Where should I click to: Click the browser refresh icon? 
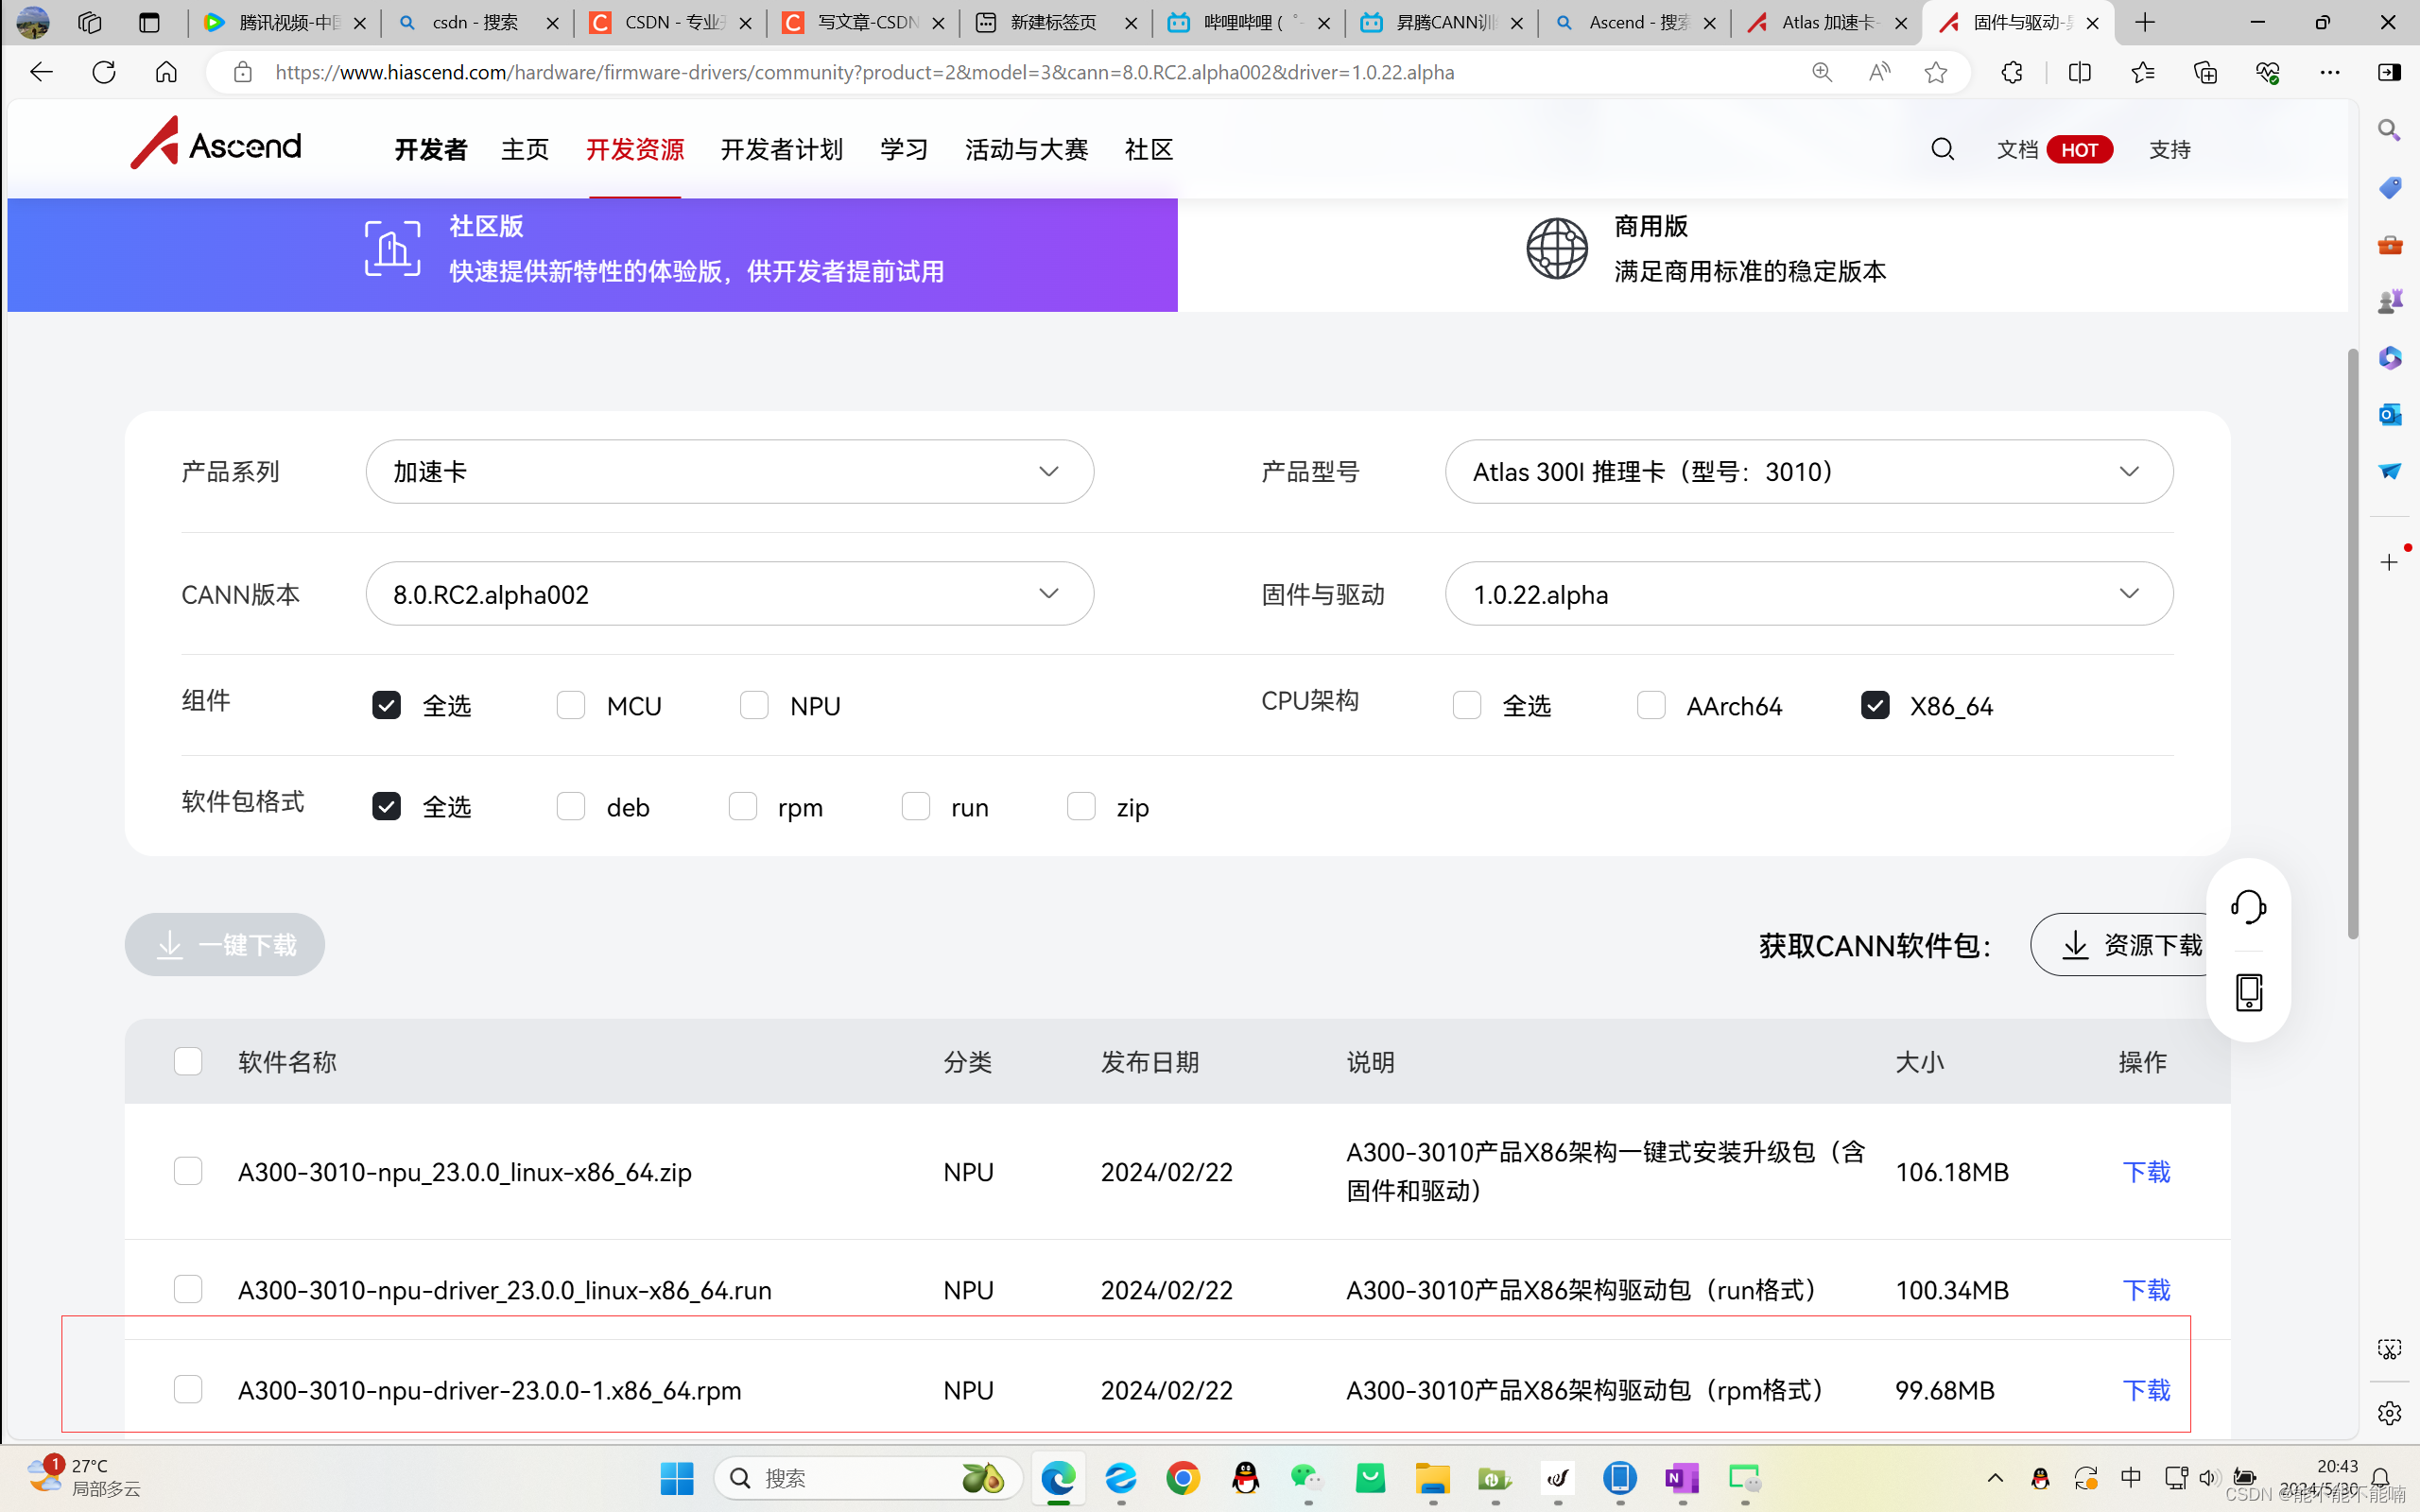point(104,72)
